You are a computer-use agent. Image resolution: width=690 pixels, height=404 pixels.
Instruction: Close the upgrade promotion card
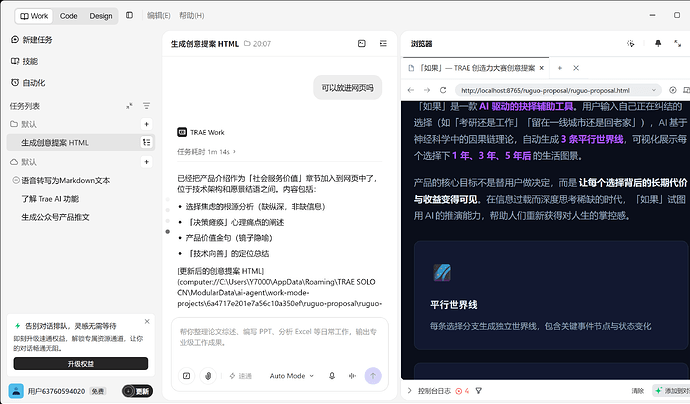tap(147, 322)
